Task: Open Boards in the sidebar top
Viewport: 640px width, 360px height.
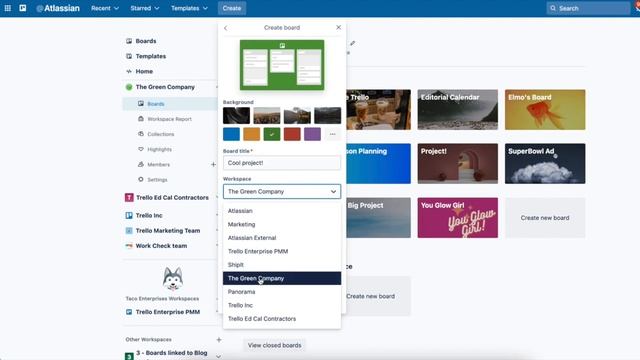Action: 146,41
